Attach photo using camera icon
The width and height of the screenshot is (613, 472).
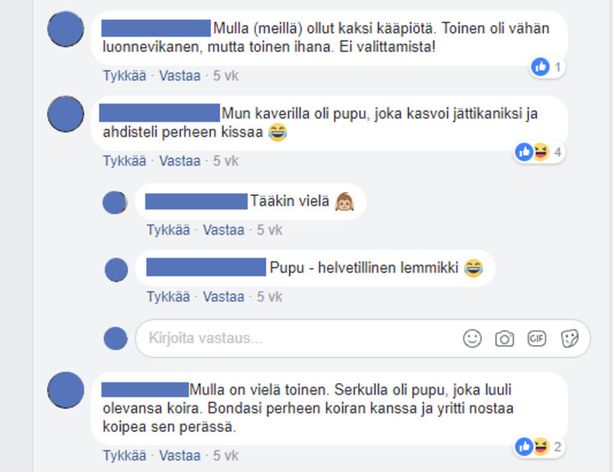point(504,338)
